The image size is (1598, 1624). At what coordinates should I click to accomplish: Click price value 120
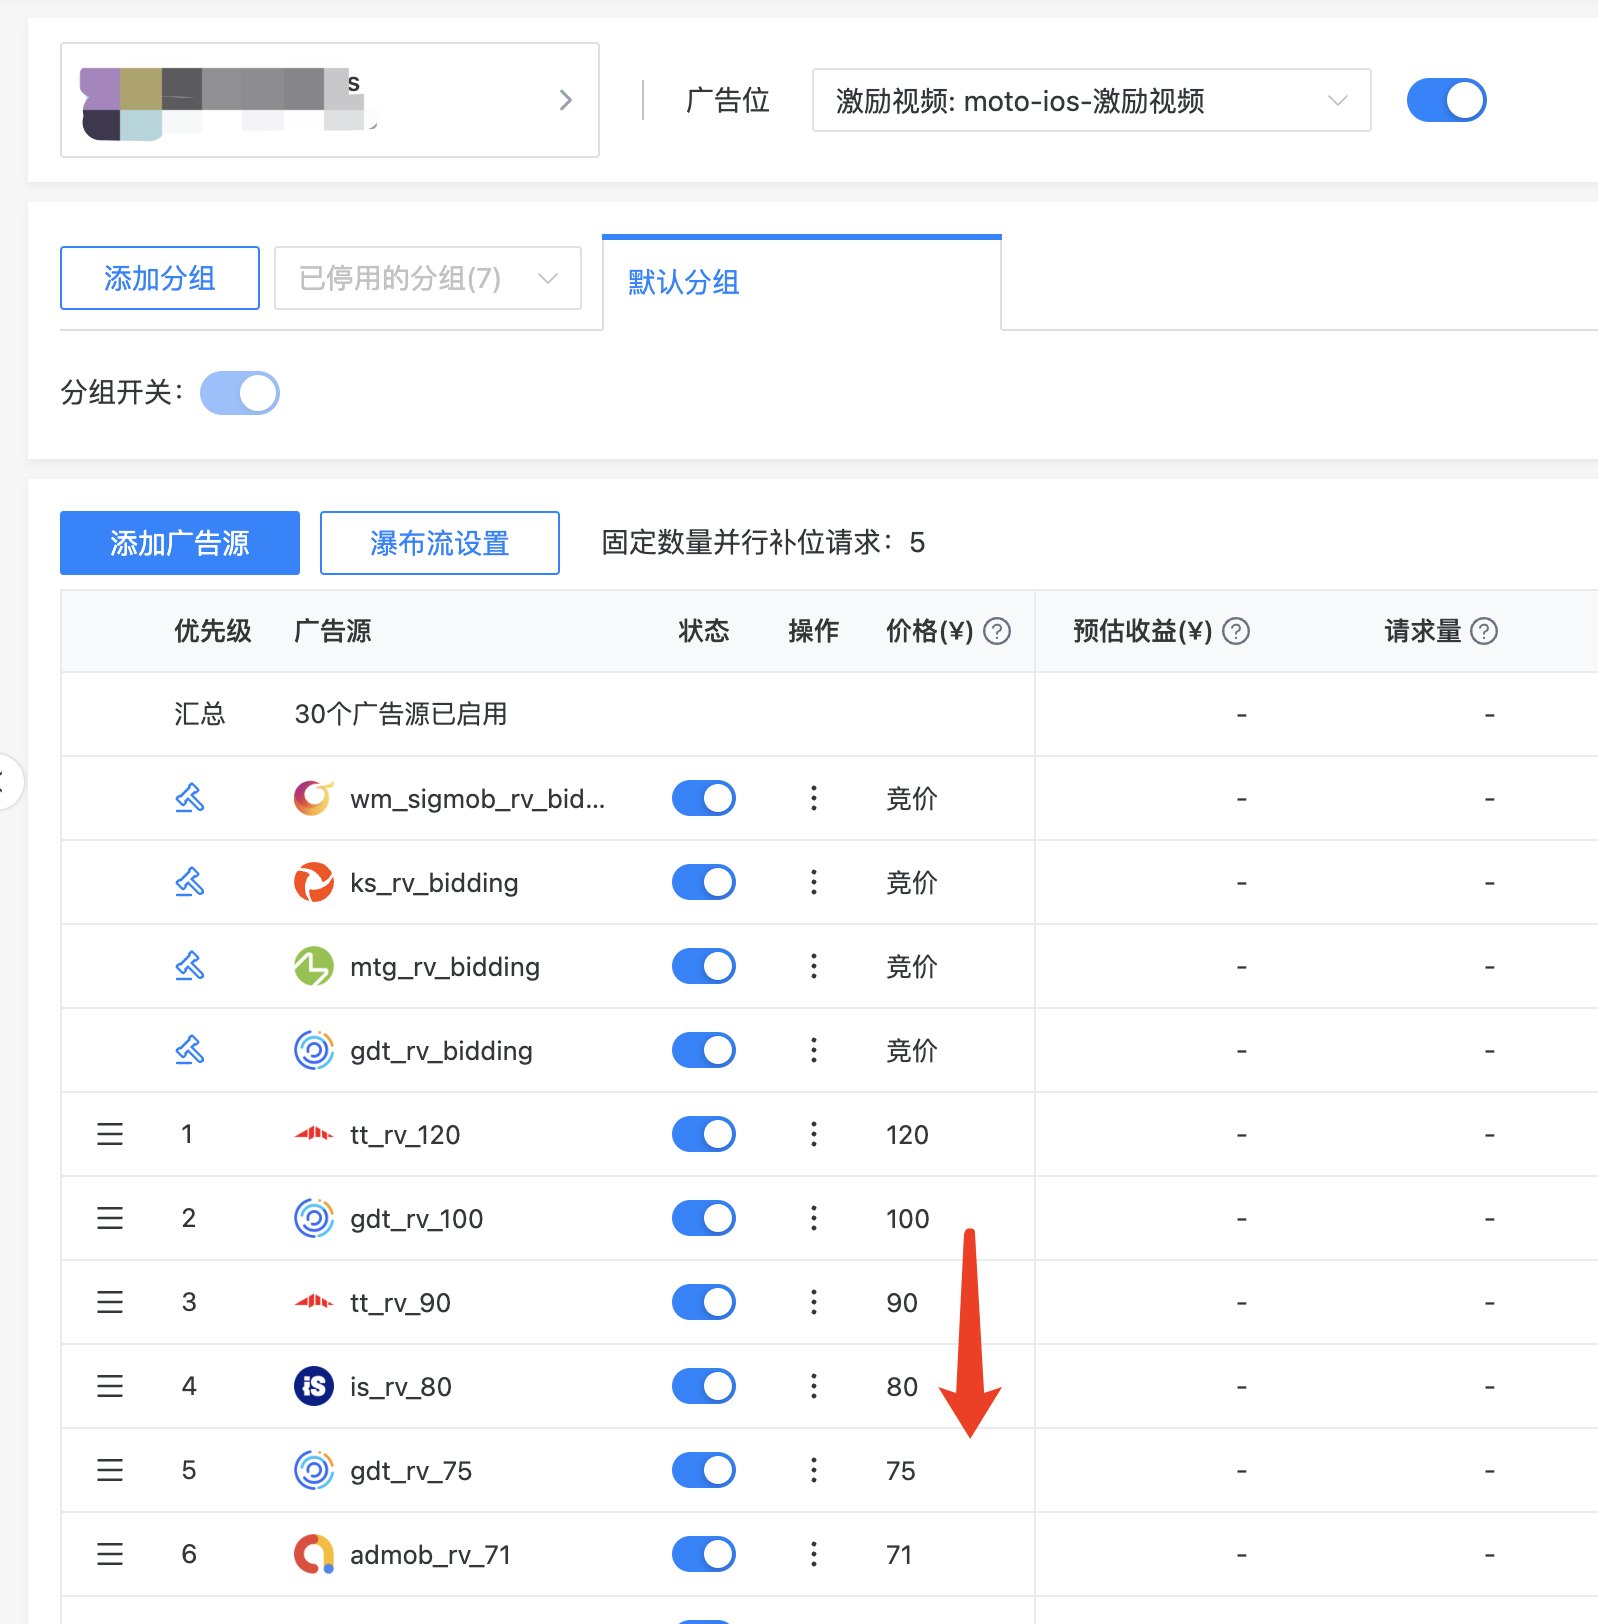(907, 1134)
